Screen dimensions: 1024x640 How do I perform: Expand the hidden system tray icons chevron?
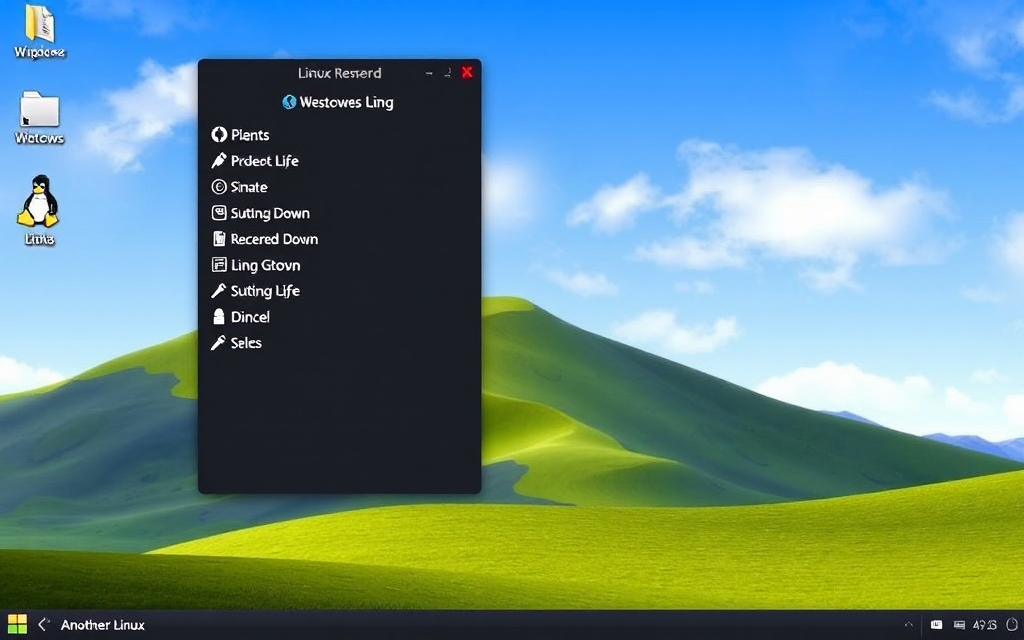[908, 625]
